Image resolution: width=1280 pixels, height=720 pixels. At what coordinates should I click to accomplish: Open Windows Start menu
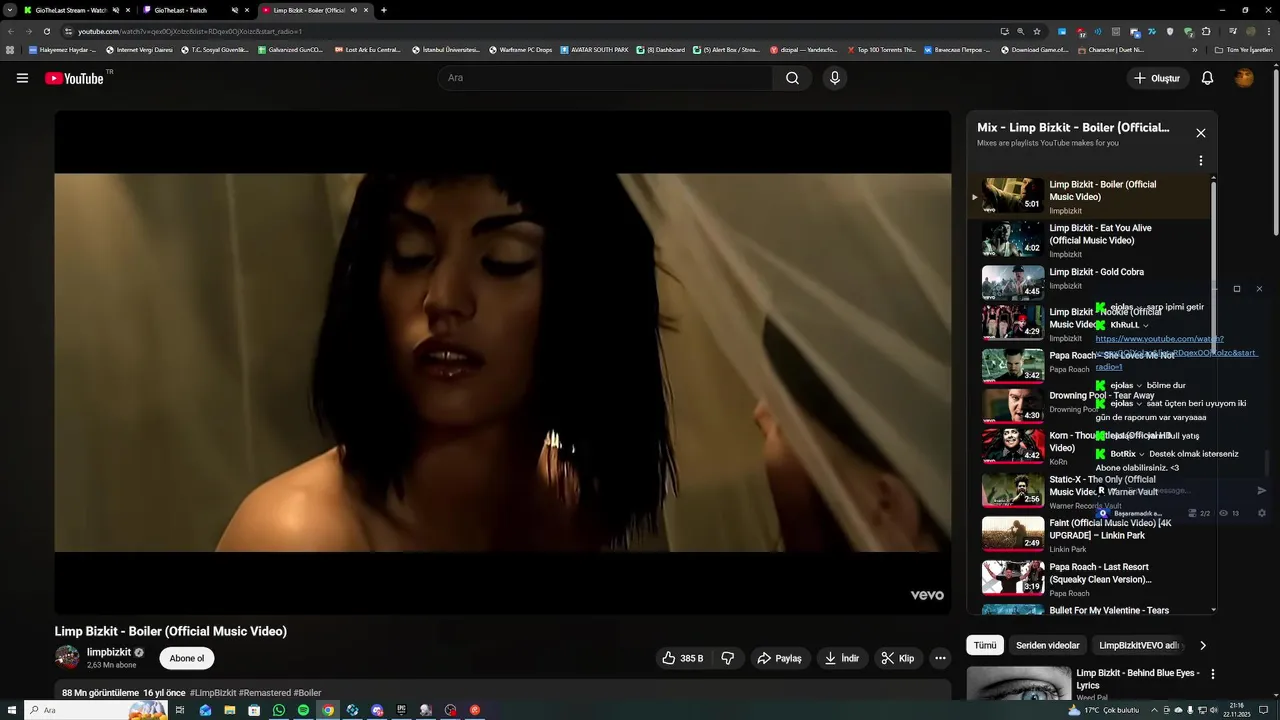pyautogui.click(x=10, y=710)
